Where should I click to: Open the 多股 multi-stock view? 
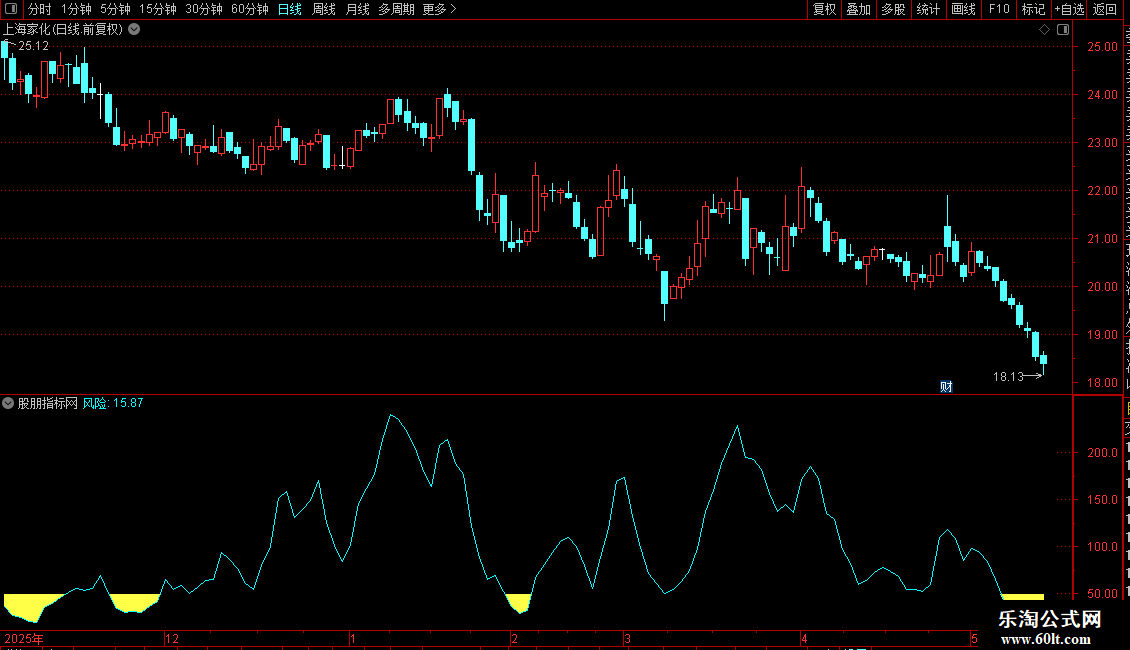click(x=894, y=9)
